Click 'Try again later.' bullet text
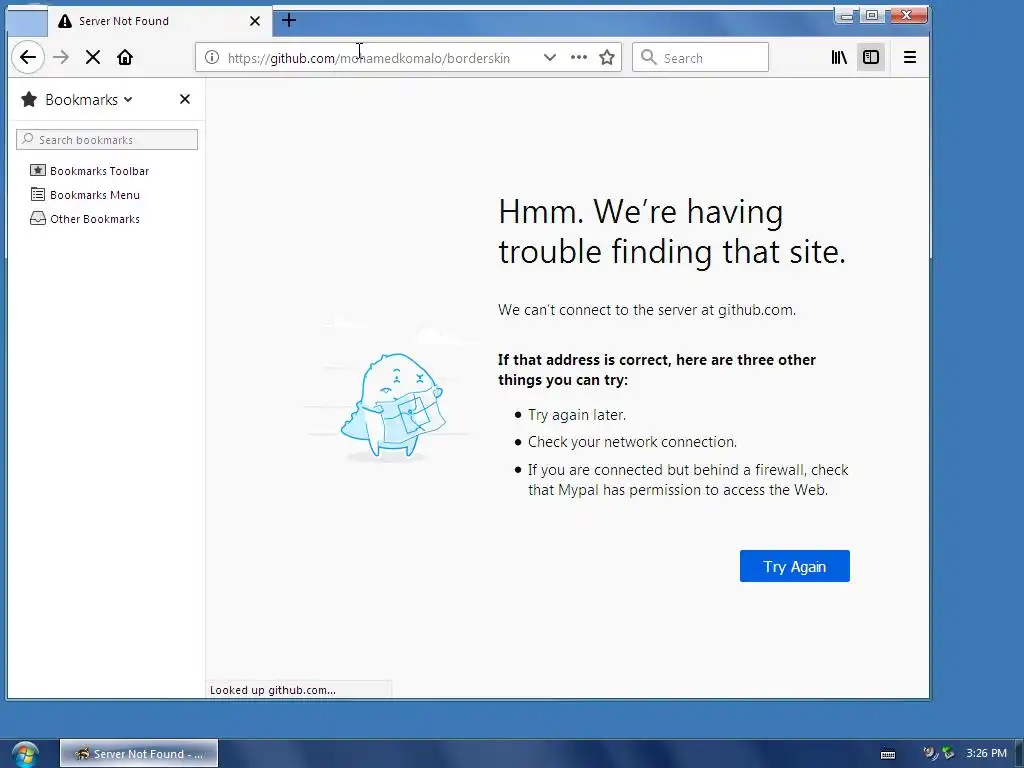This screenshot has height=768, width=1024. click(x=577, y=415)
